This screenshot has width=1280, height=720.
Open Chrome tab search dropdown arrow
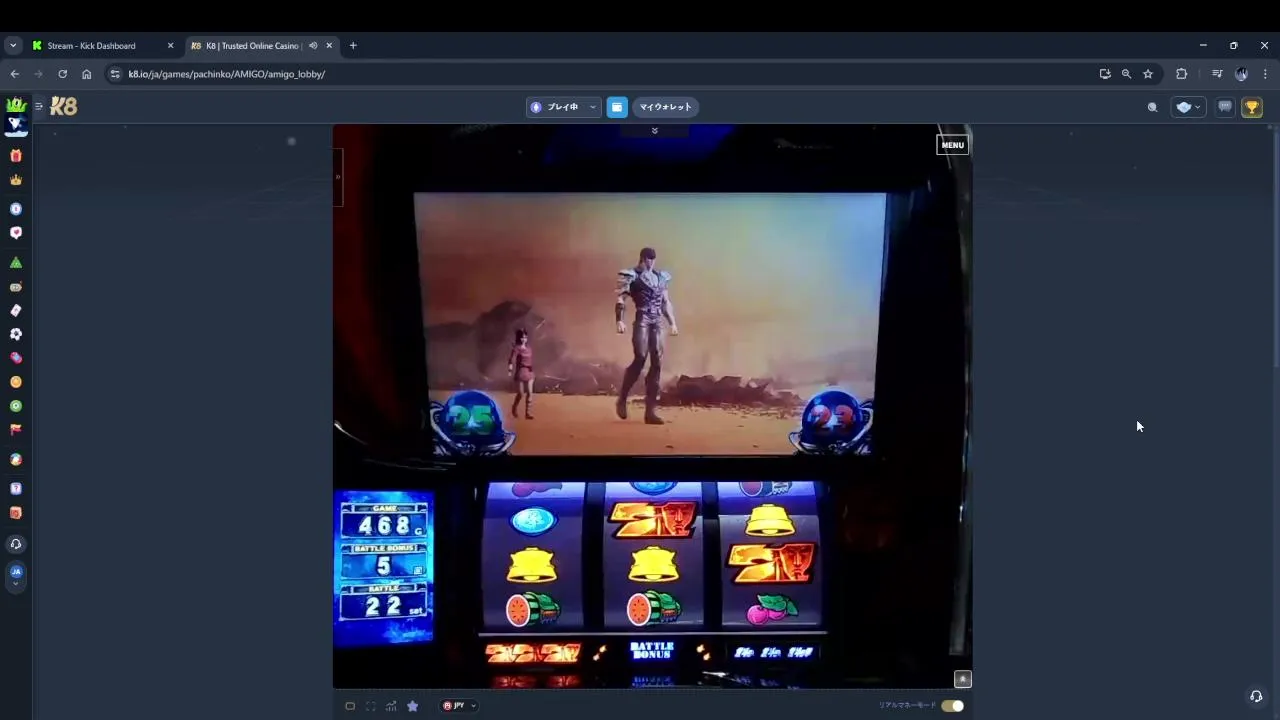point(13,46)
